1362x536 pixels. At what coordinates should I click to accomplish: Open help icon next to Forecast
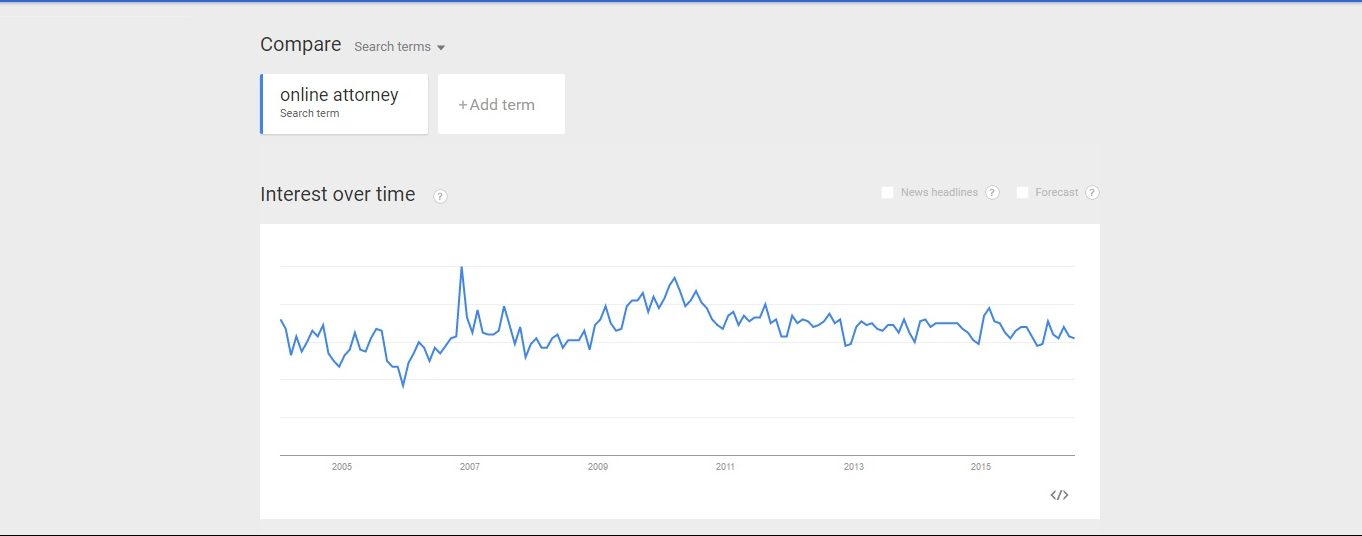tap(1092, 193)
